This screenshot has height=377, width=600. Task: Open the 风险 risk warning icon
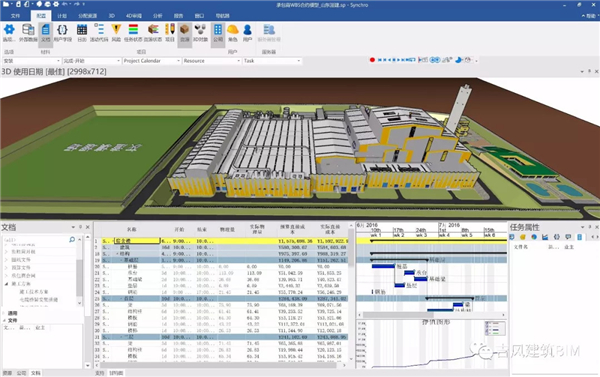click(x=116, y=33)
